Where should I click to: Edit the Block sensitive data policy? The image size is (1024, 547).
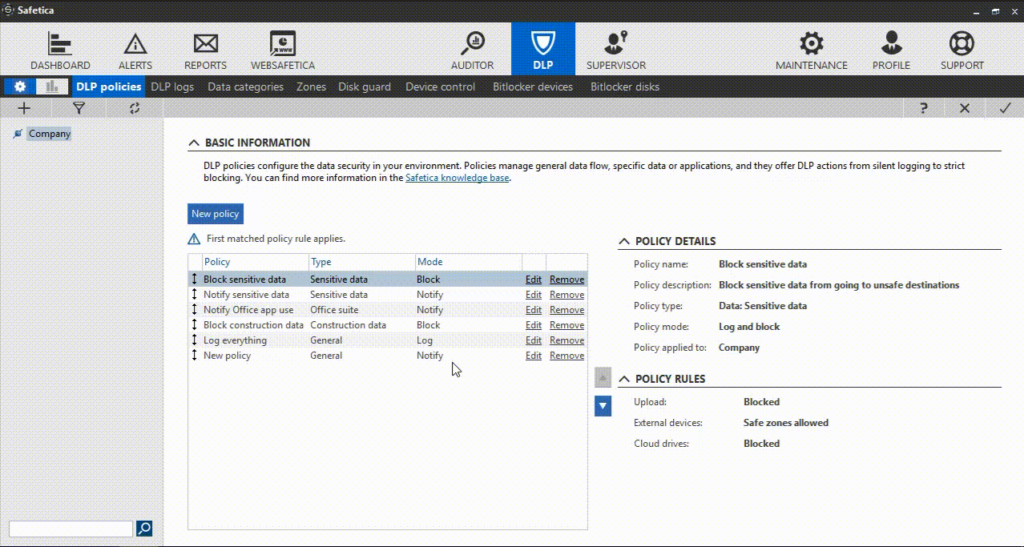pos(534,279)
